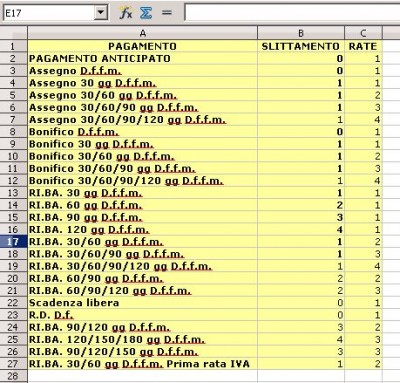Viewport: 400px width, 383px height.
Task: Select row 28 header
Action: [13, 376]
